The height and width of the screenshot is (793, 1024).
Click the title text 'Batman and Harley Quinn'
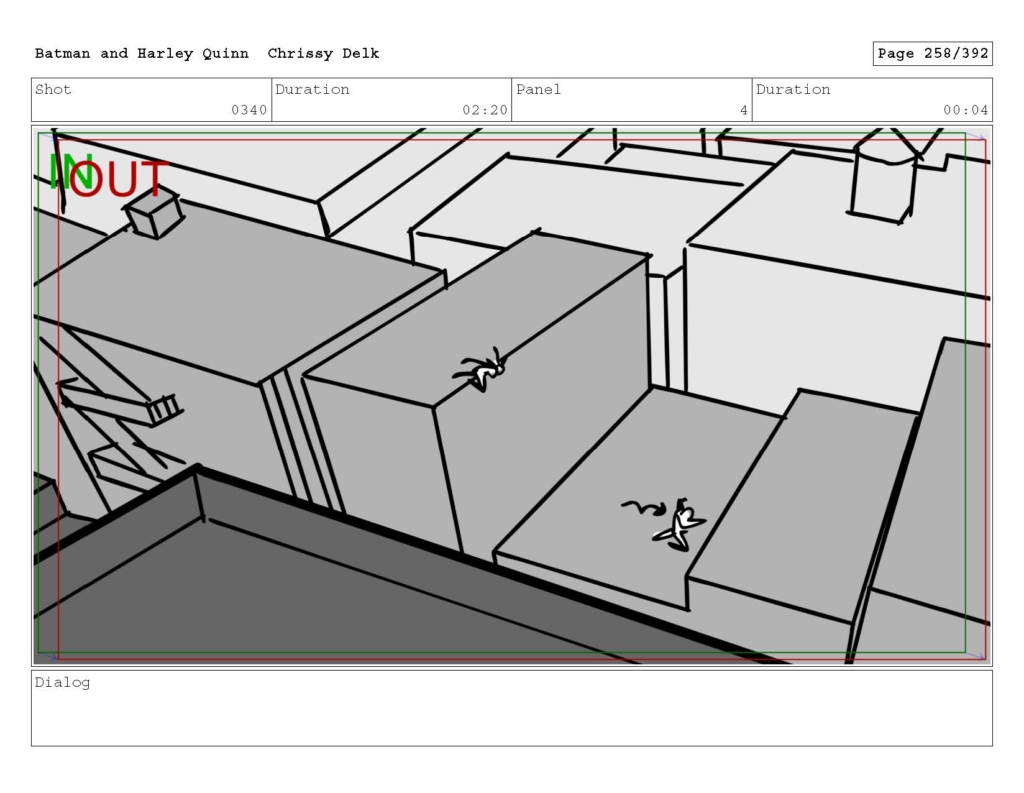142,54
